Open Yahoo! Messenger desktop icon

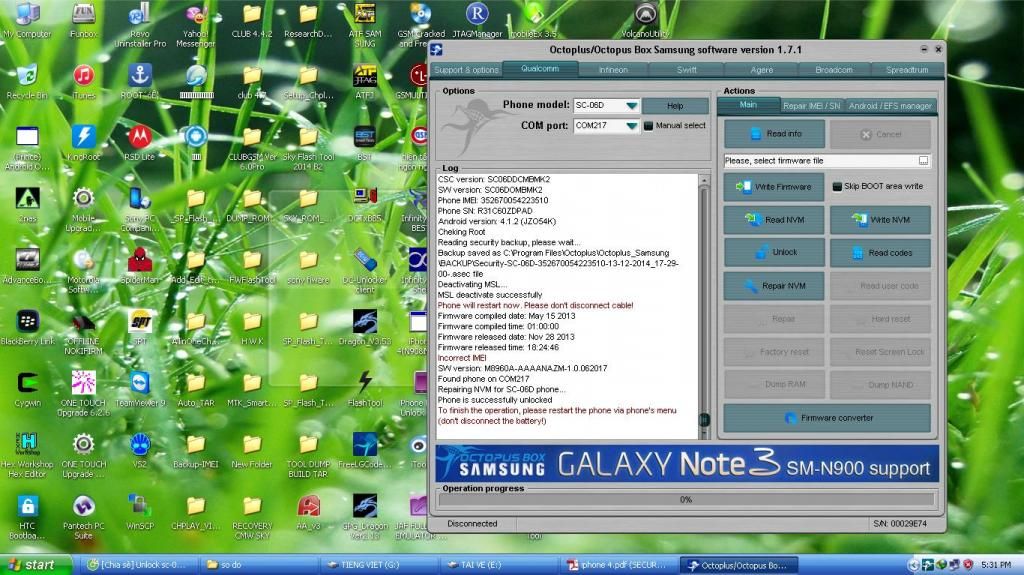coord(195,25)
